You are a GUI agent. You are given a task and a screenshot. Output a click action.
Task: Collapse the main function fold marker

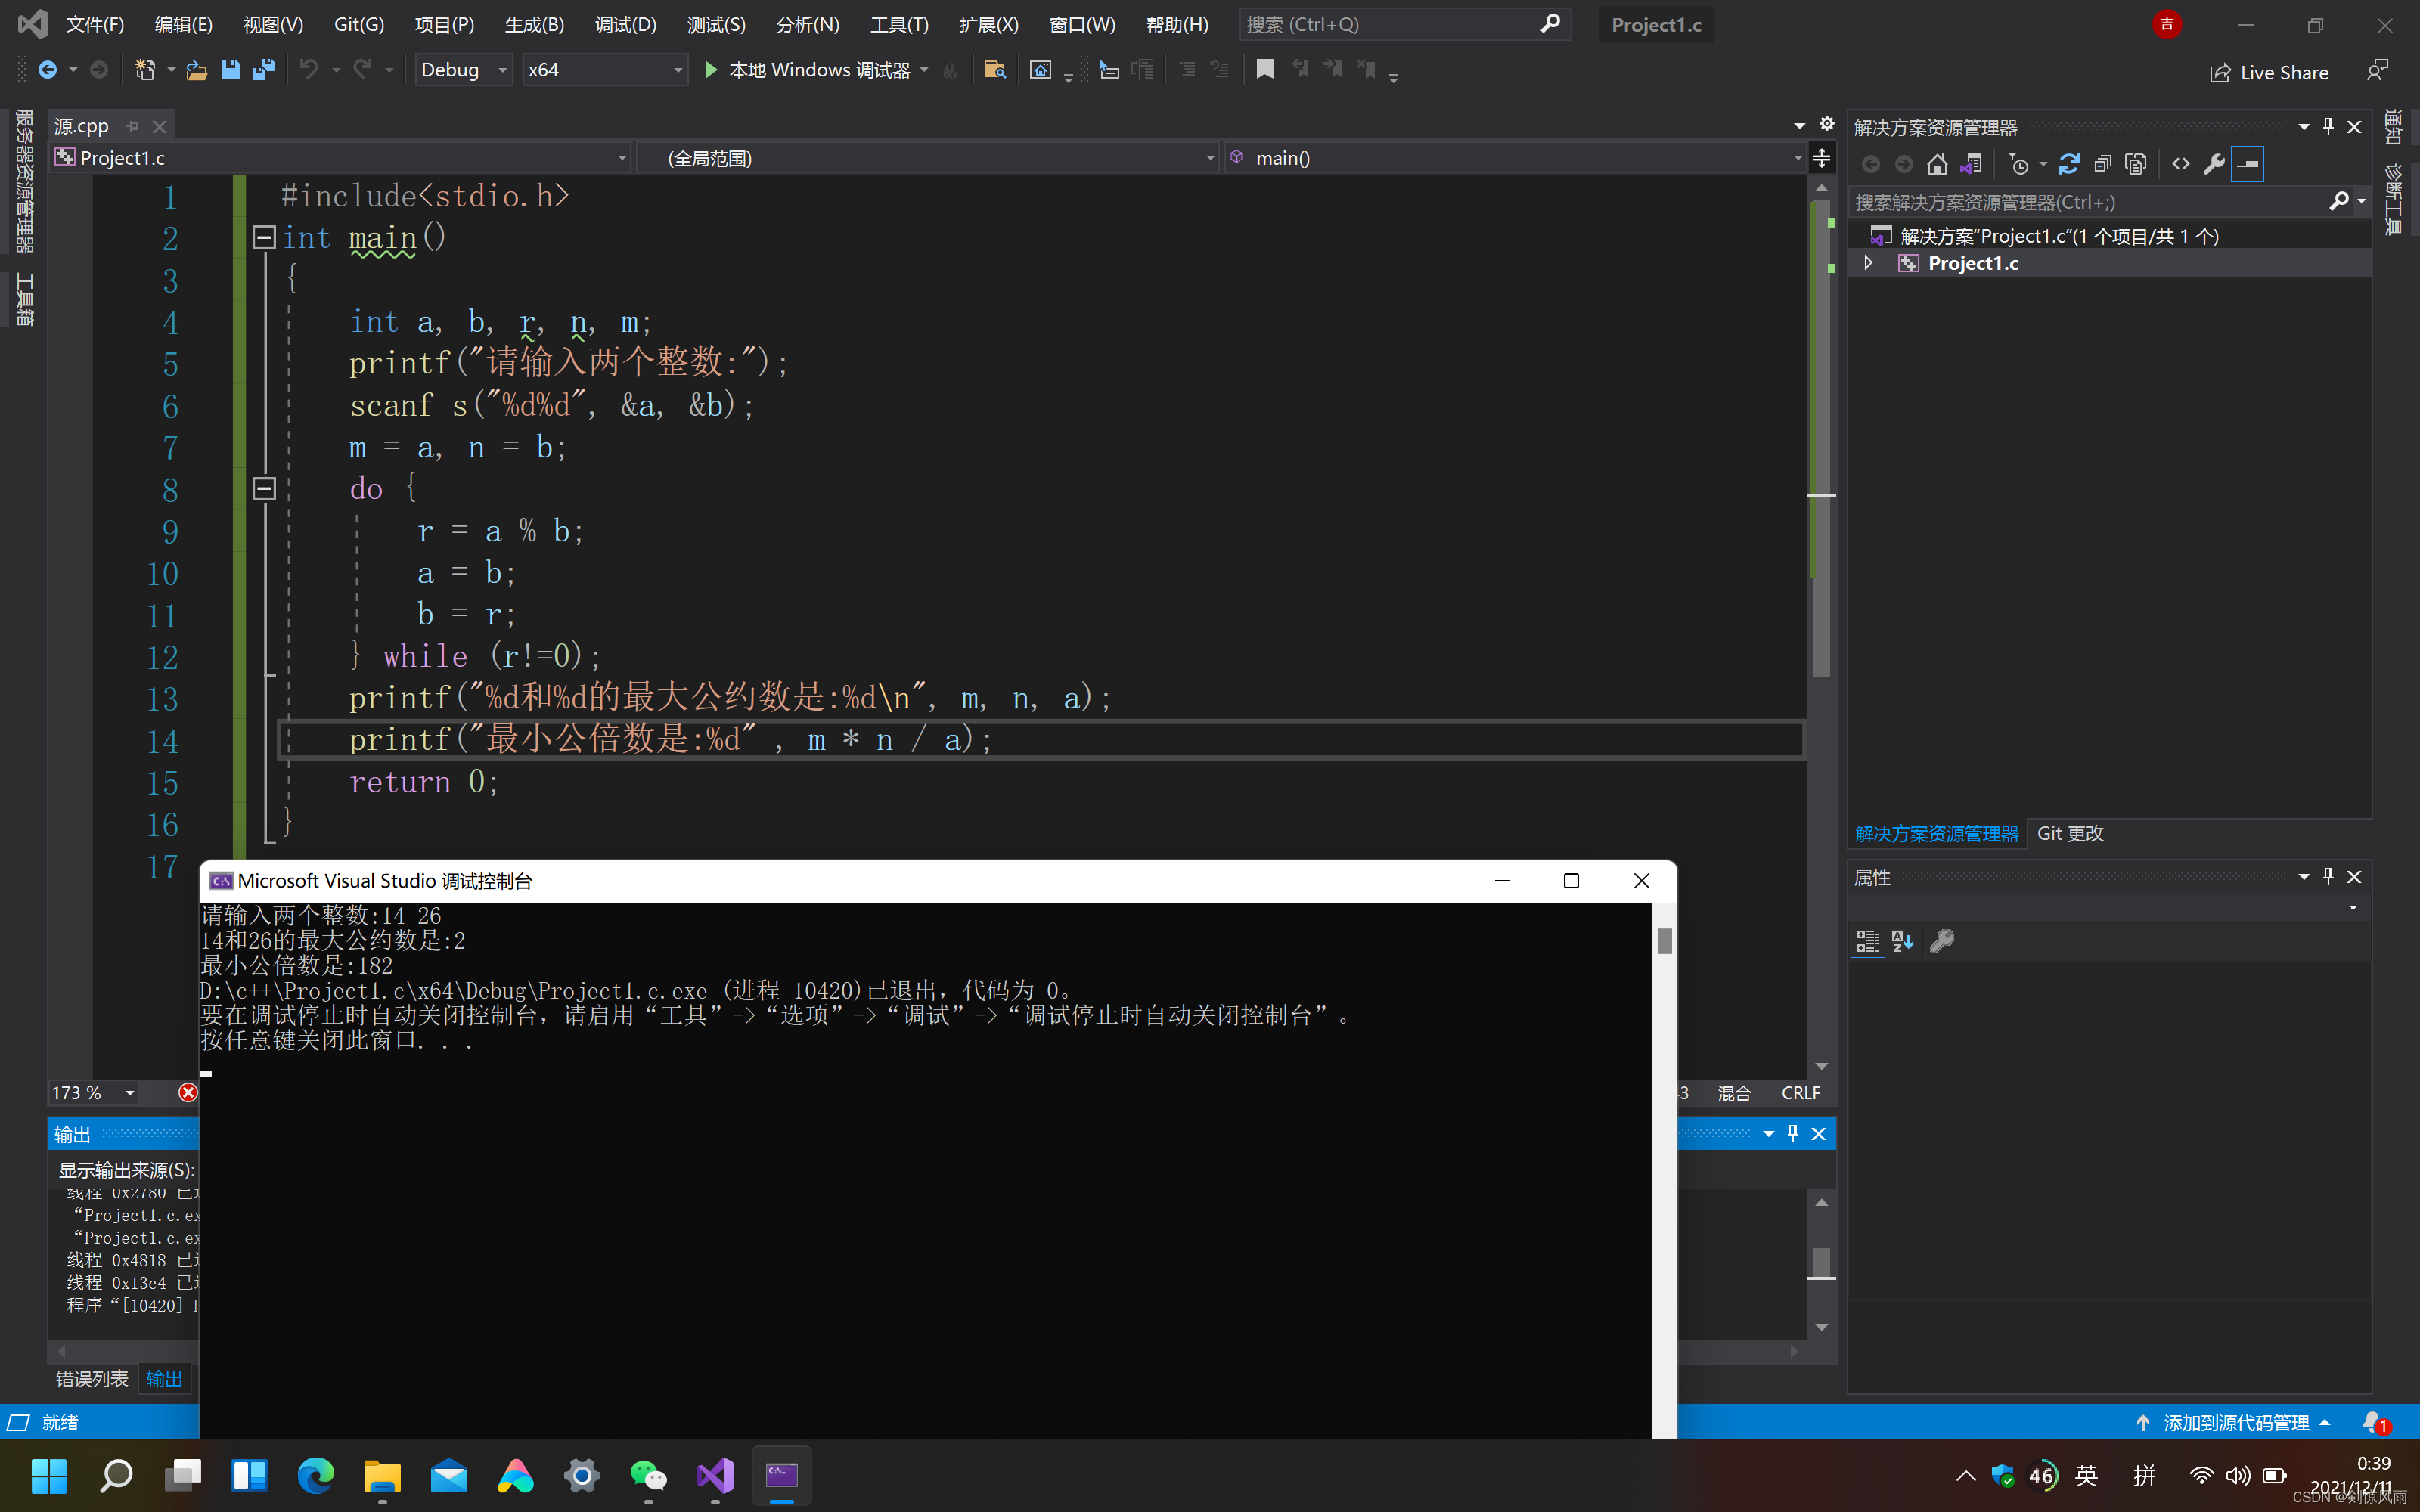click(264, 238)
